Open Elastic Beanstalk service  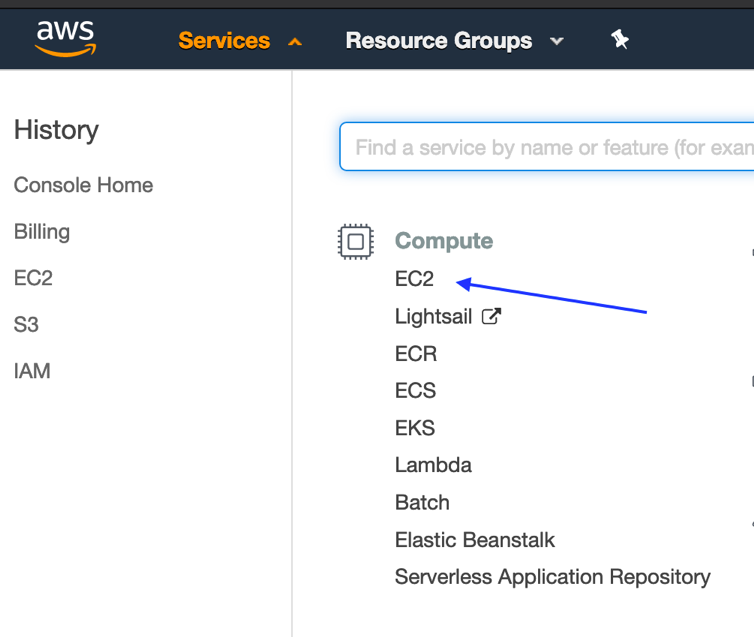[474, 540]
